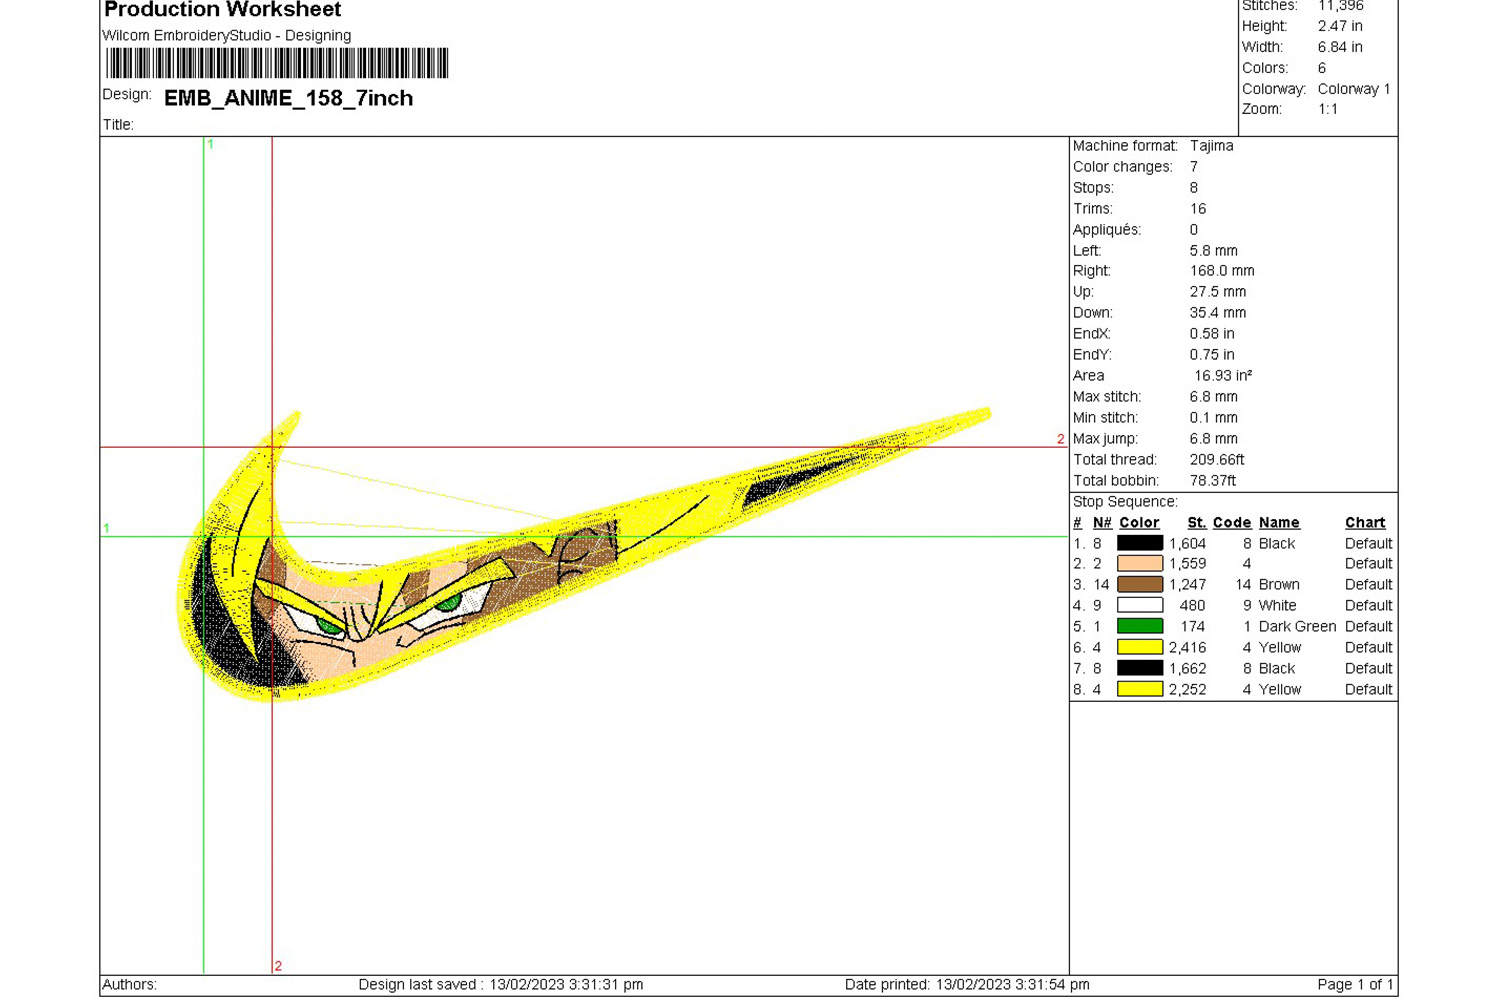Screen dimensions: 1502x1000
Task: Click the Machine format value "Tajima"
Action: (1211, 146)
